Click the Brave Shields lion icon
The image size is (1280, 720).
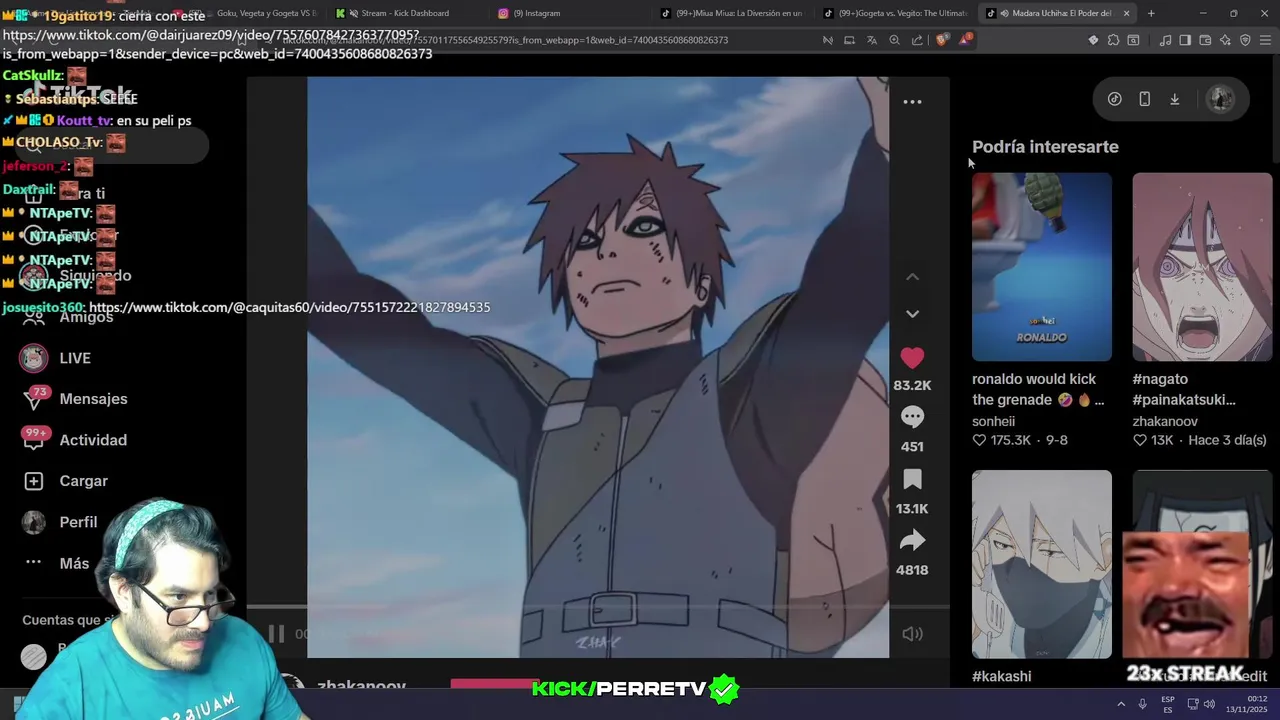(x=942, y=40)
